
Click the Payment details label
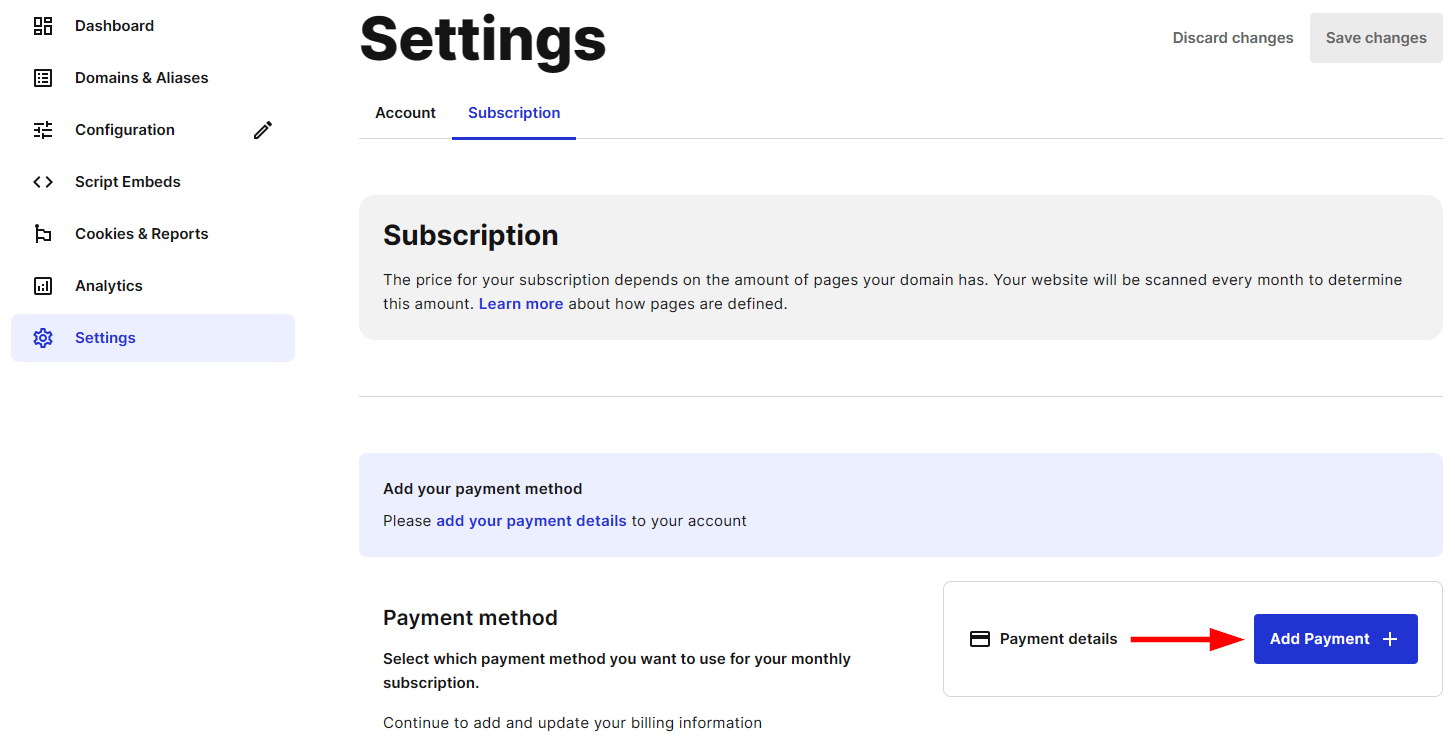tap(1057, 638)
